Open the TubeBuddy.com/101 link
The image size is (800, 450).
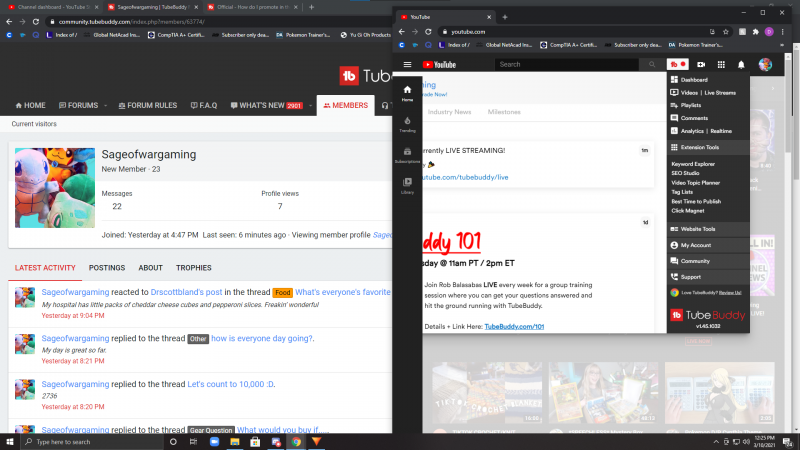pos(513,327)
